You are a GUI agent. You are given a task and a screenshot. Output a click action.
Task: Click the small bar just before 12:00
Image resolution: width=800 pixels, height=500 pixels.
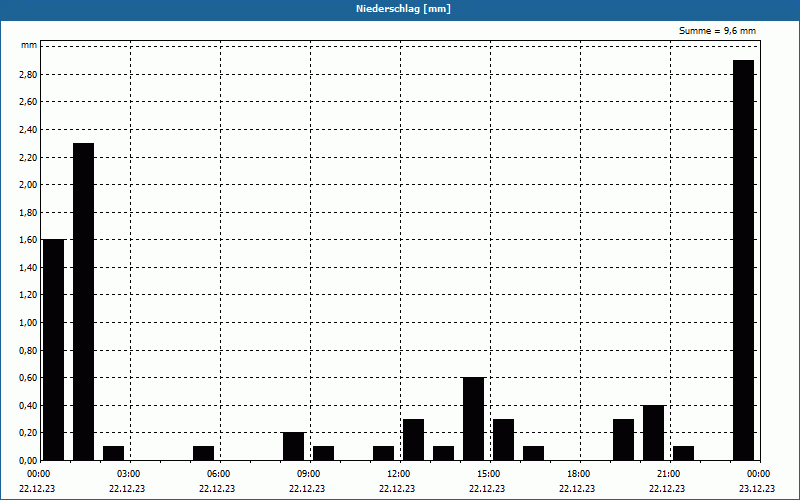pos(384,453)
